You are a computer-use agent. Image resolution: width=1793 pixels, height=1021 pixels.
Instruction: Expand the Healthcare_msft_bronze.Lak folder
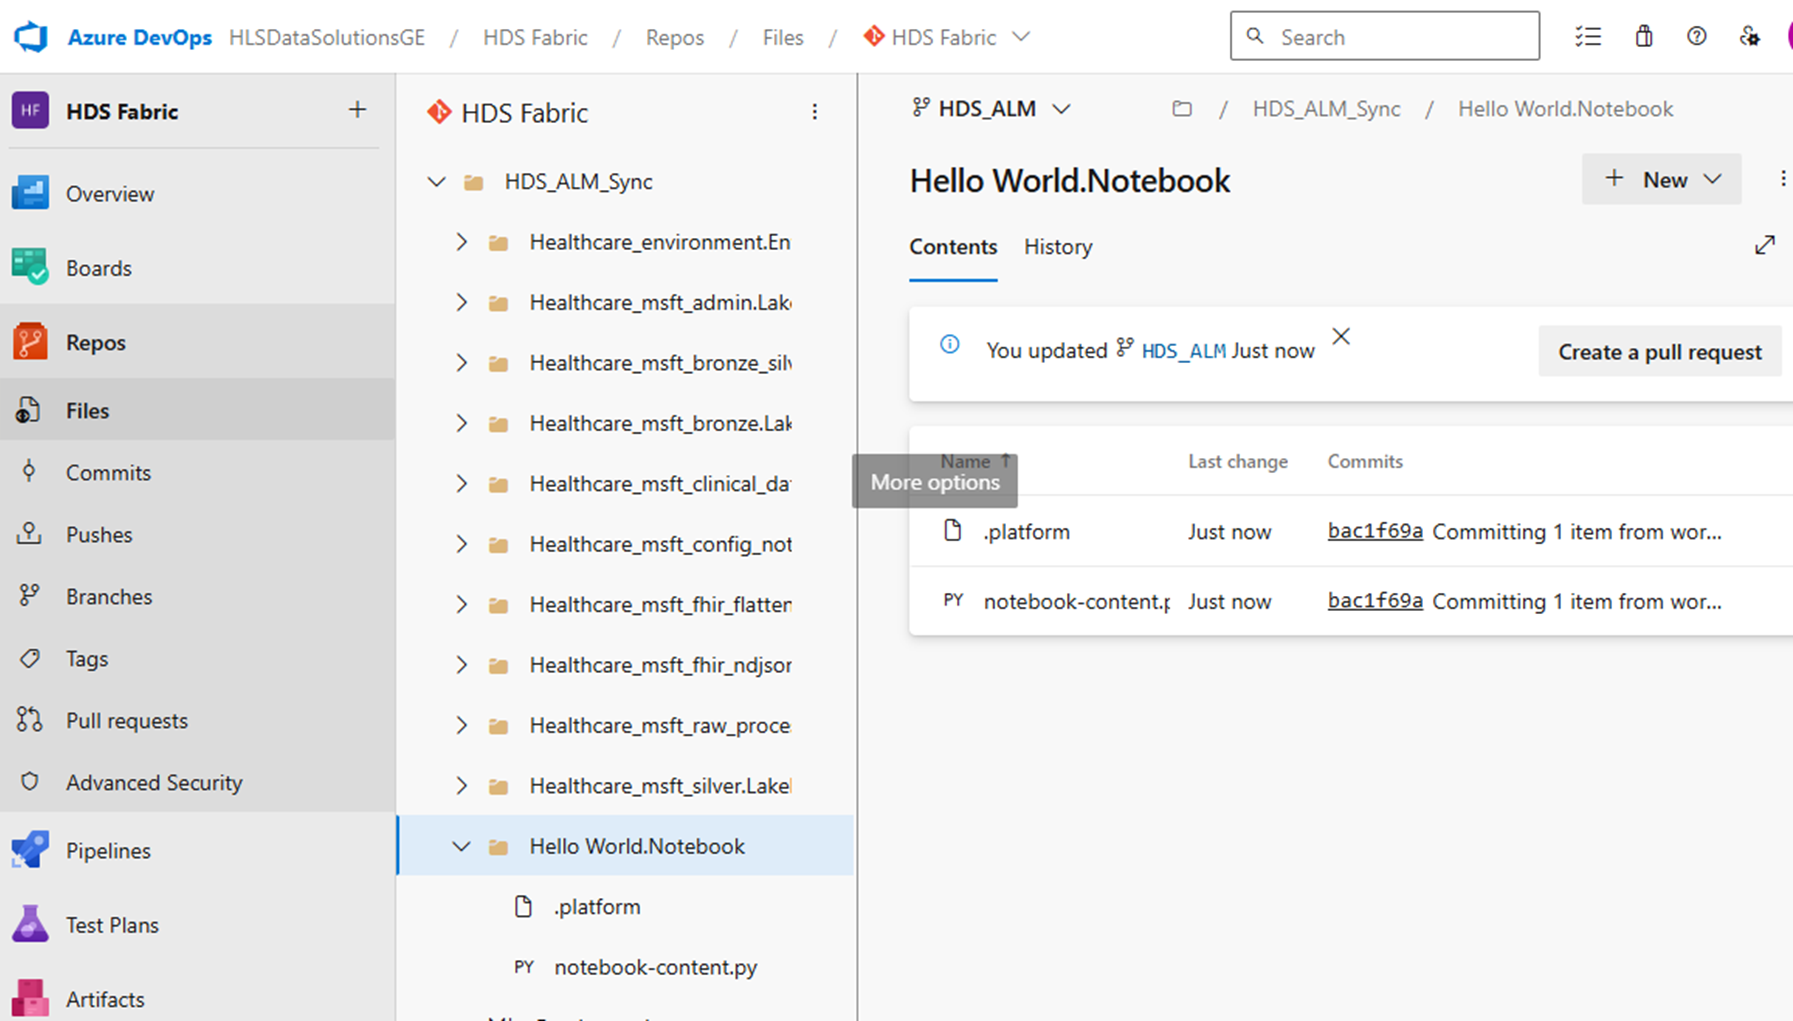coord(461,423)
